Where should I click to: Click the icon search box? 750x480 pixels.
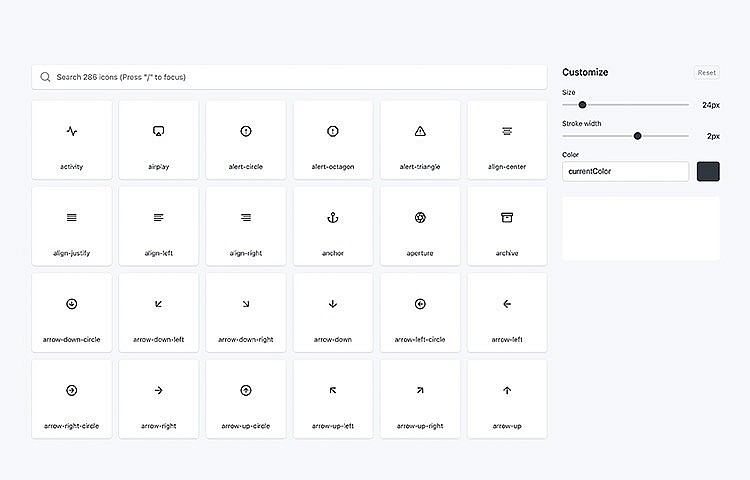[290, 77]
